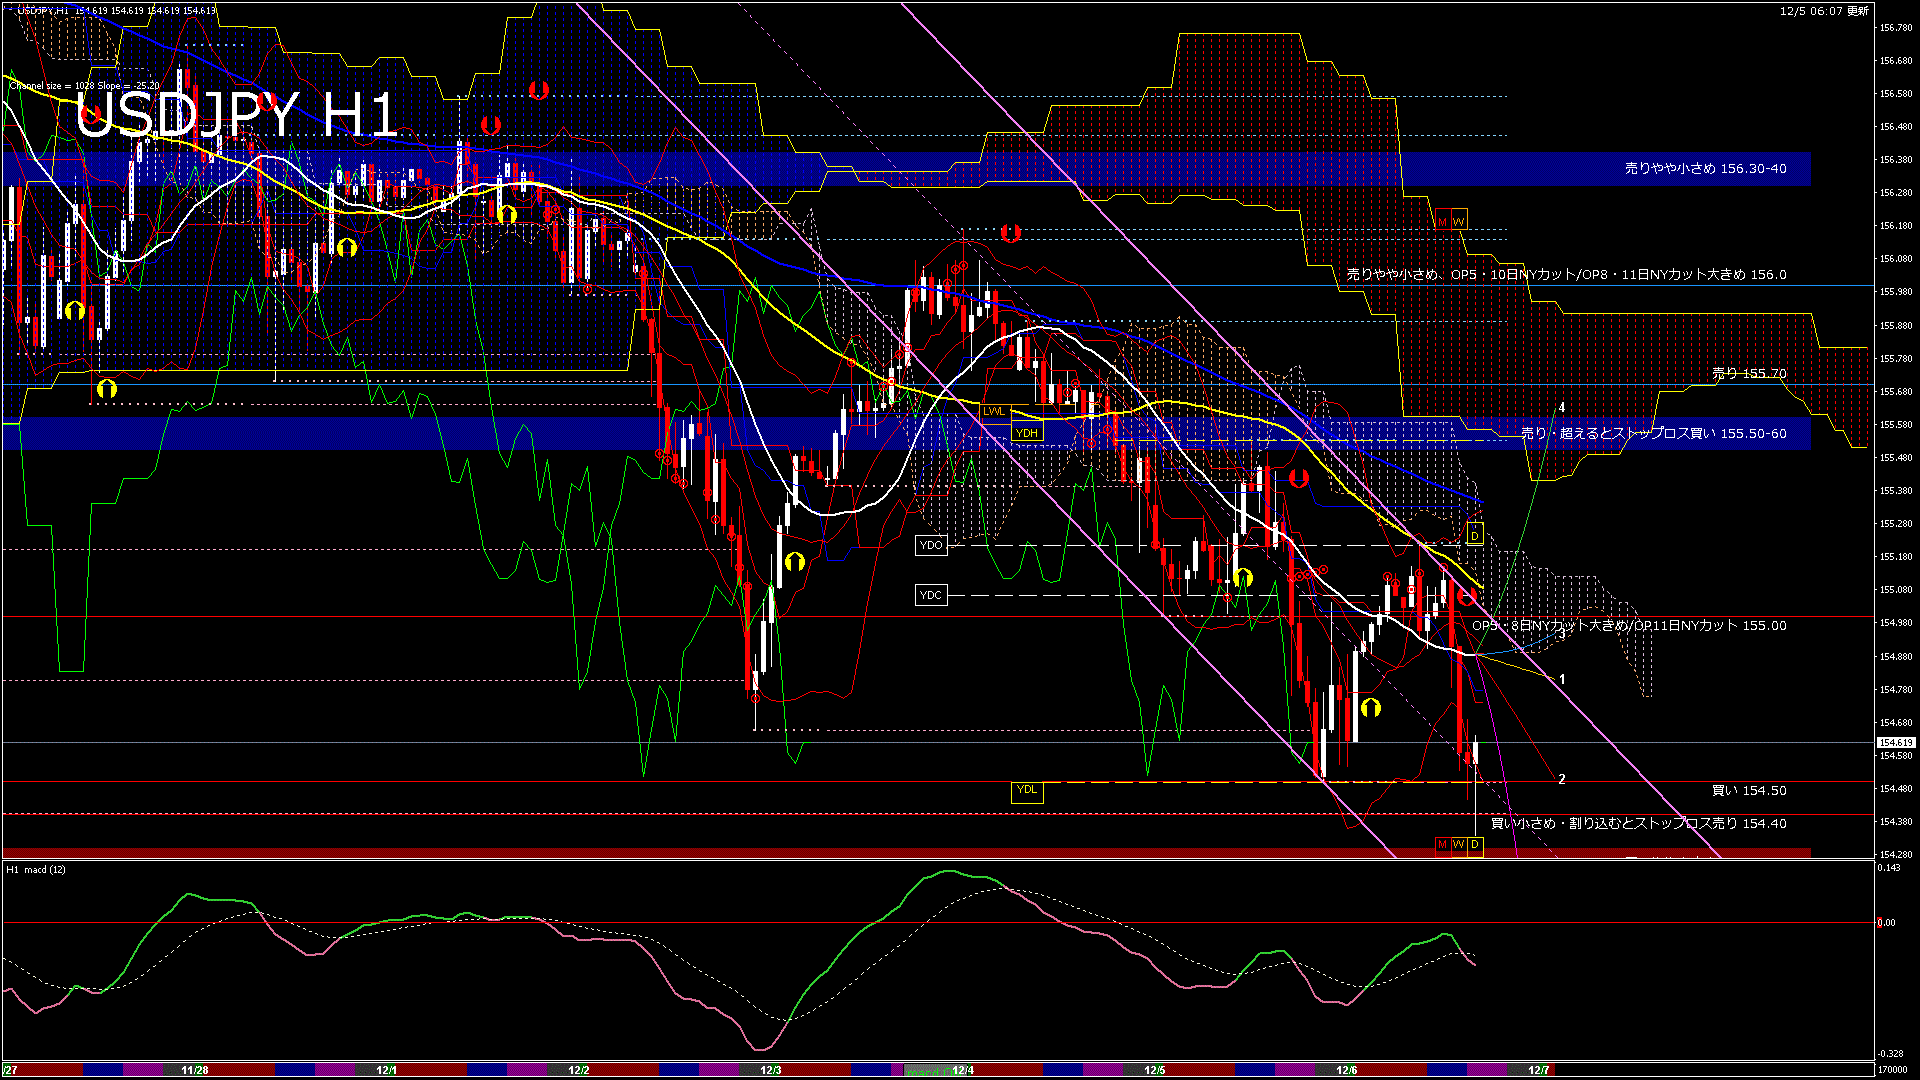This screenshot has height=1080, width=1920.
Task: Click the upper W box next to M
Action: pos(1459,221)
